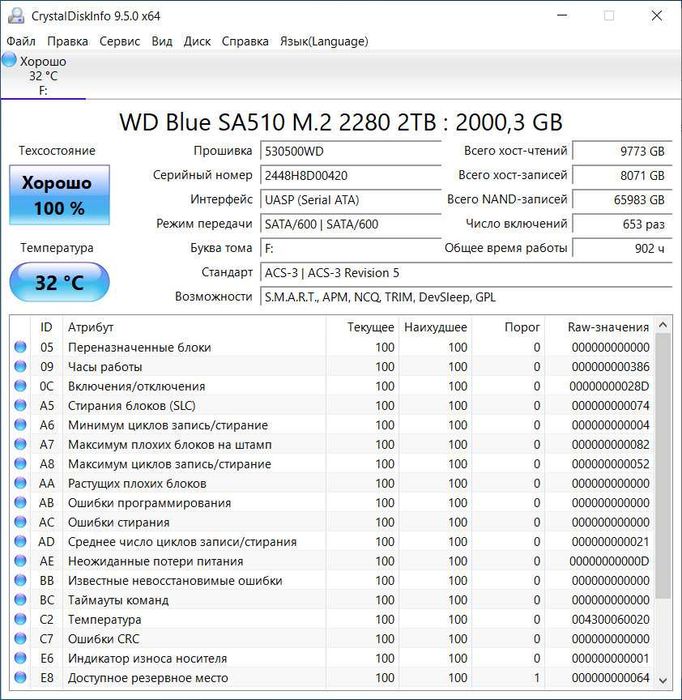The height and width of the screenshot is (700, 682).
Task: Click status icon of row C2 Температура
Action: (21, 619)
